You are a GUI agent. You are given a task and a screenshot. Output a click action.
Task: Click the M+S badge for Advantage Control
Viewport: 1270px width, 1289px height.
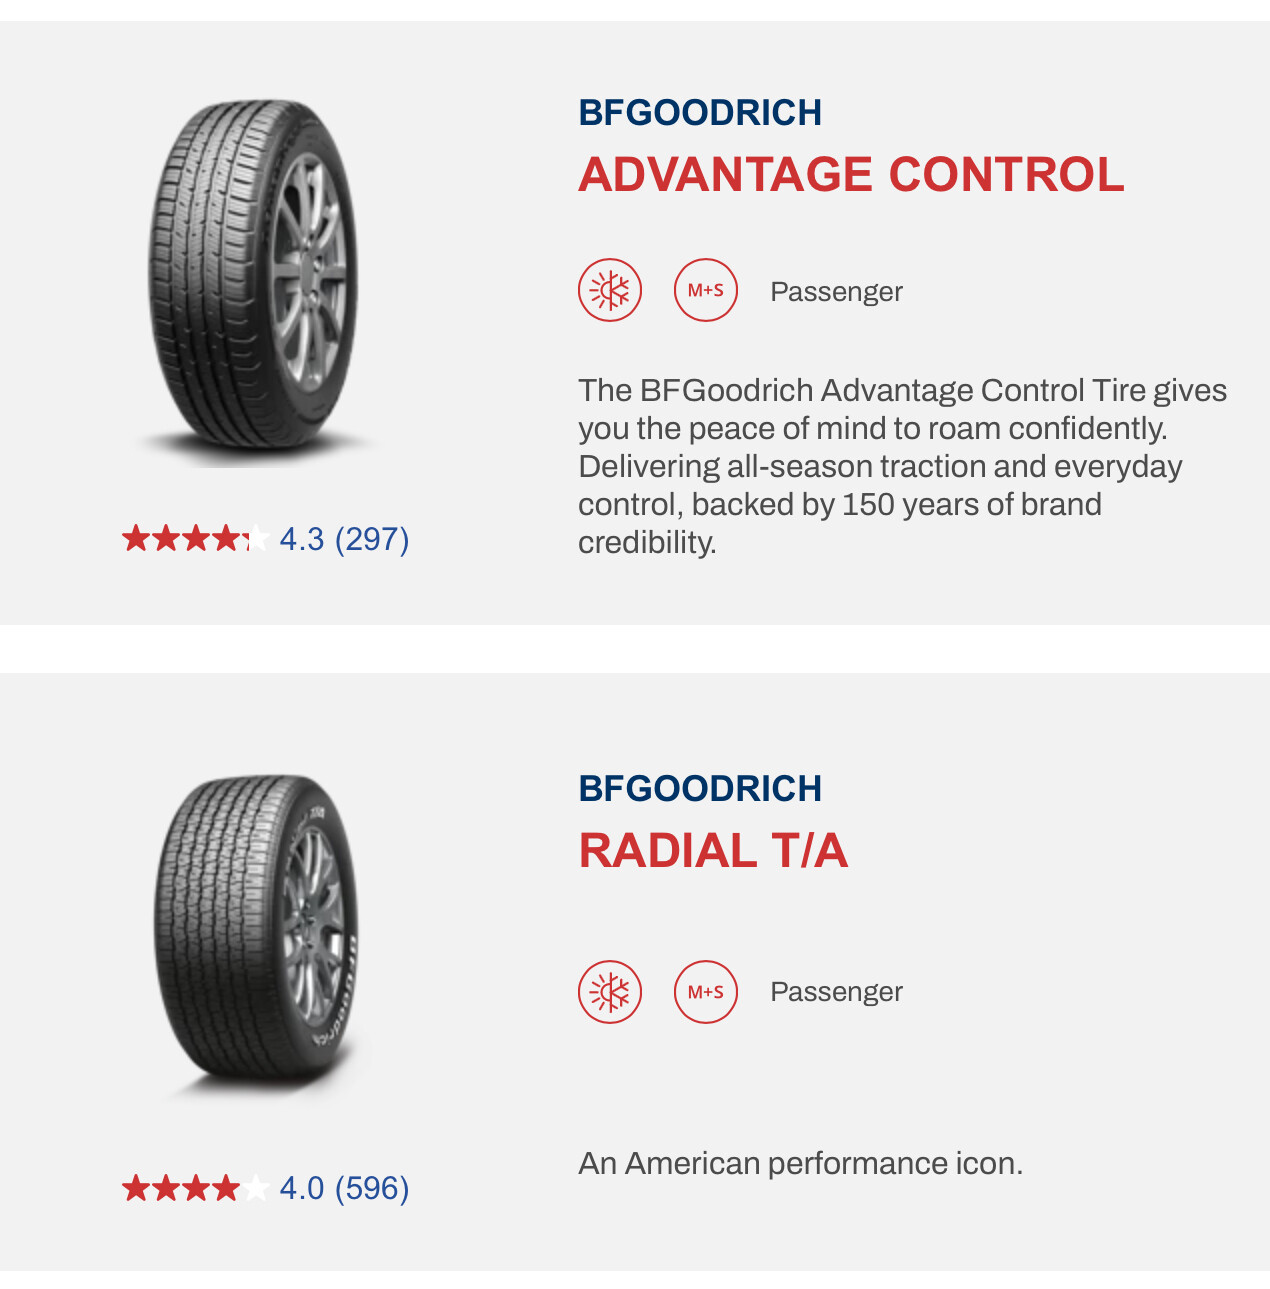[706, 291]
